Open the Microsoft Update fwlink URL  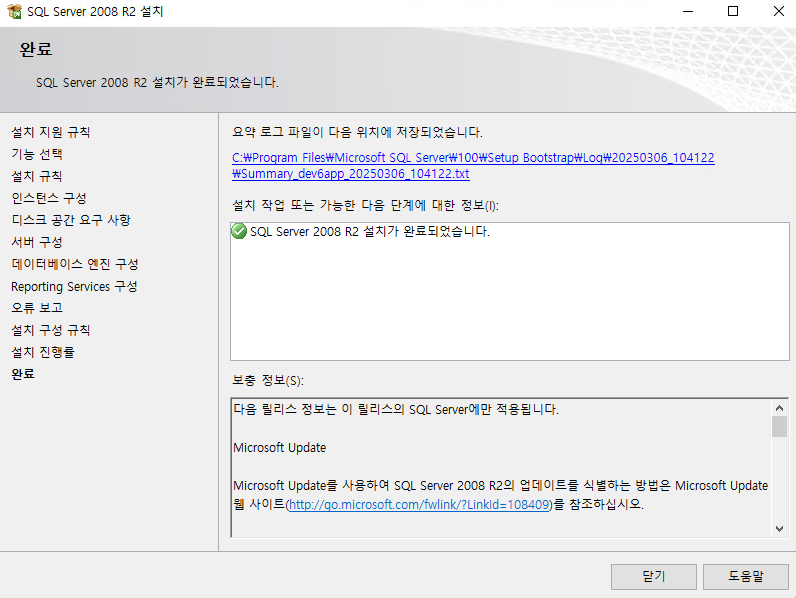click(x=419, y=505)
